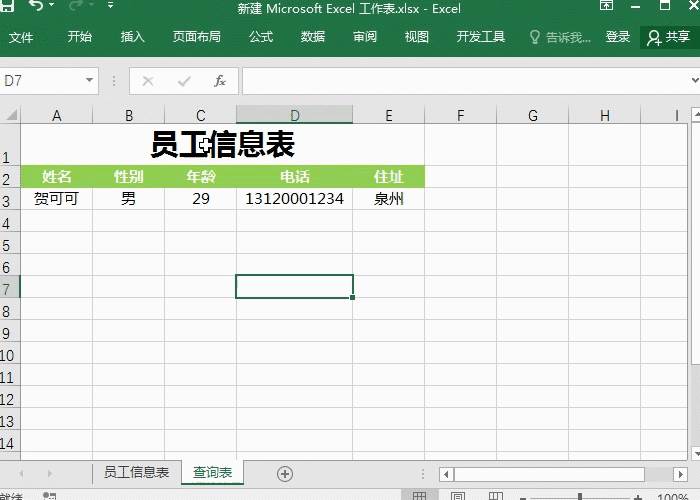The width and height of the screenshot is (700, 500).
Task: Click the horizontal scrollbar left arrow
Action: coord(446,474)
